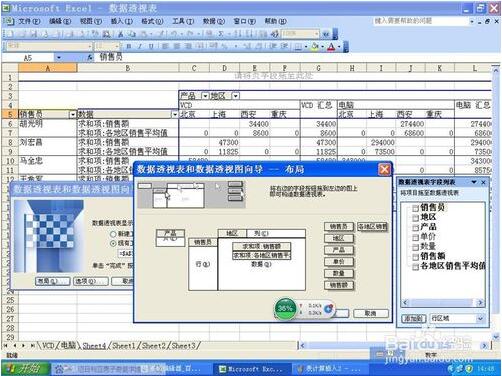Screen dimensions: 502x376
Task: Select 销售额 in the field list pane
Action: (432, 256)
